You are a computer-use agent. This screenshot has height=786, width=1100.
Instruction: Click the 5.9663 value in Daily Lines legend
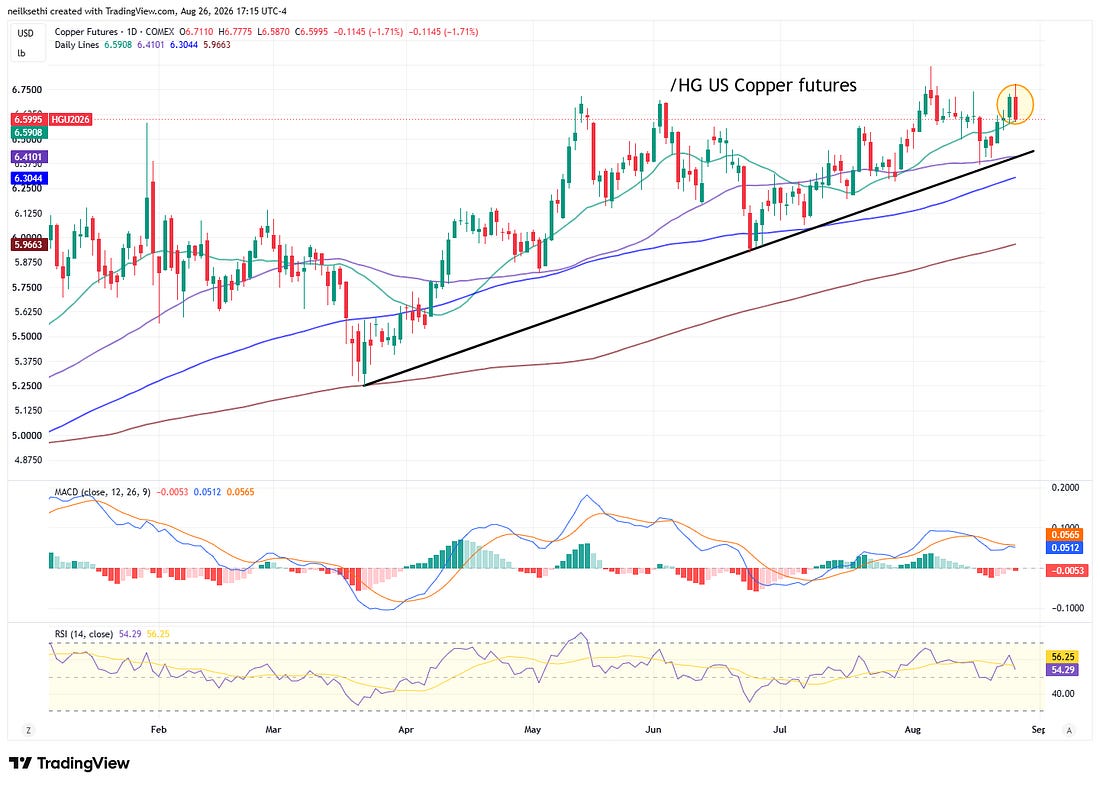coord(217,45)
